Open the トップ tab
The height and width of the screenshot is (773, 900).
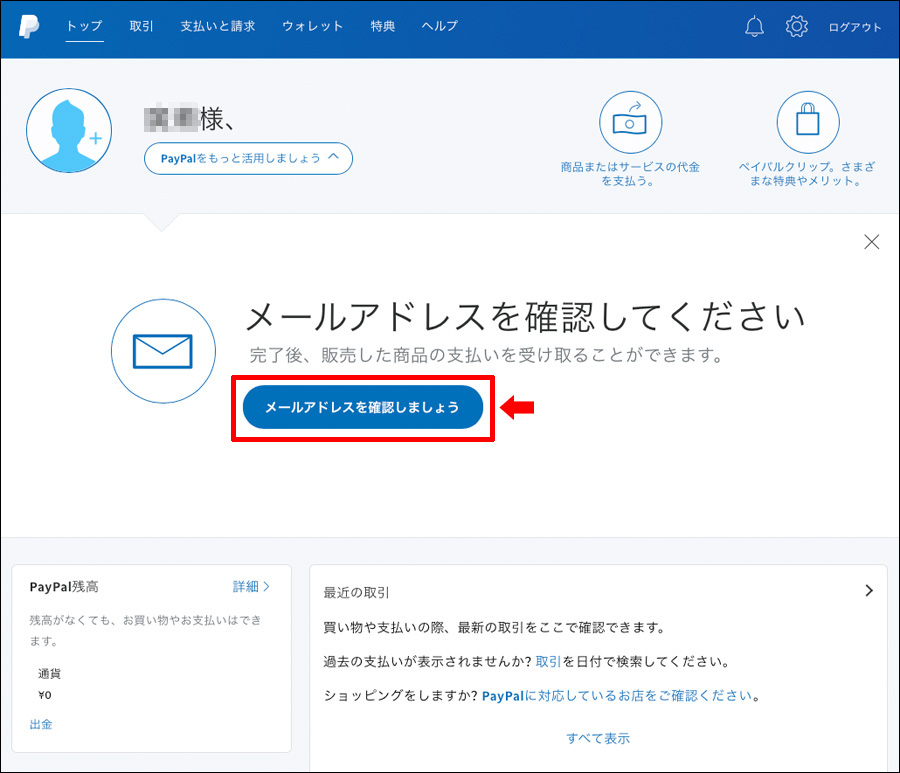(x=84, y=26)
